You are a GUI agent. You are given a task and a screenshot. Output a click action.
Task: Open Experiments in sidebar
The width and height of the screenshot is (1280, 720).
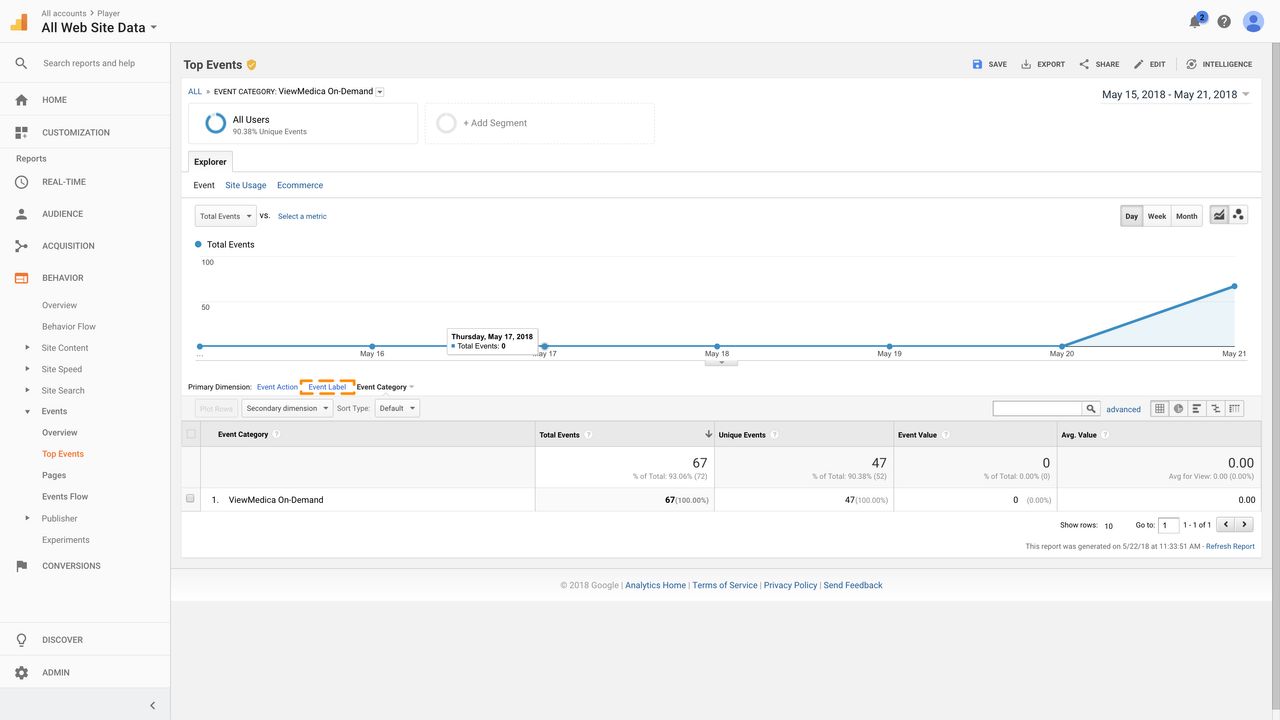(x=66, y=540)
